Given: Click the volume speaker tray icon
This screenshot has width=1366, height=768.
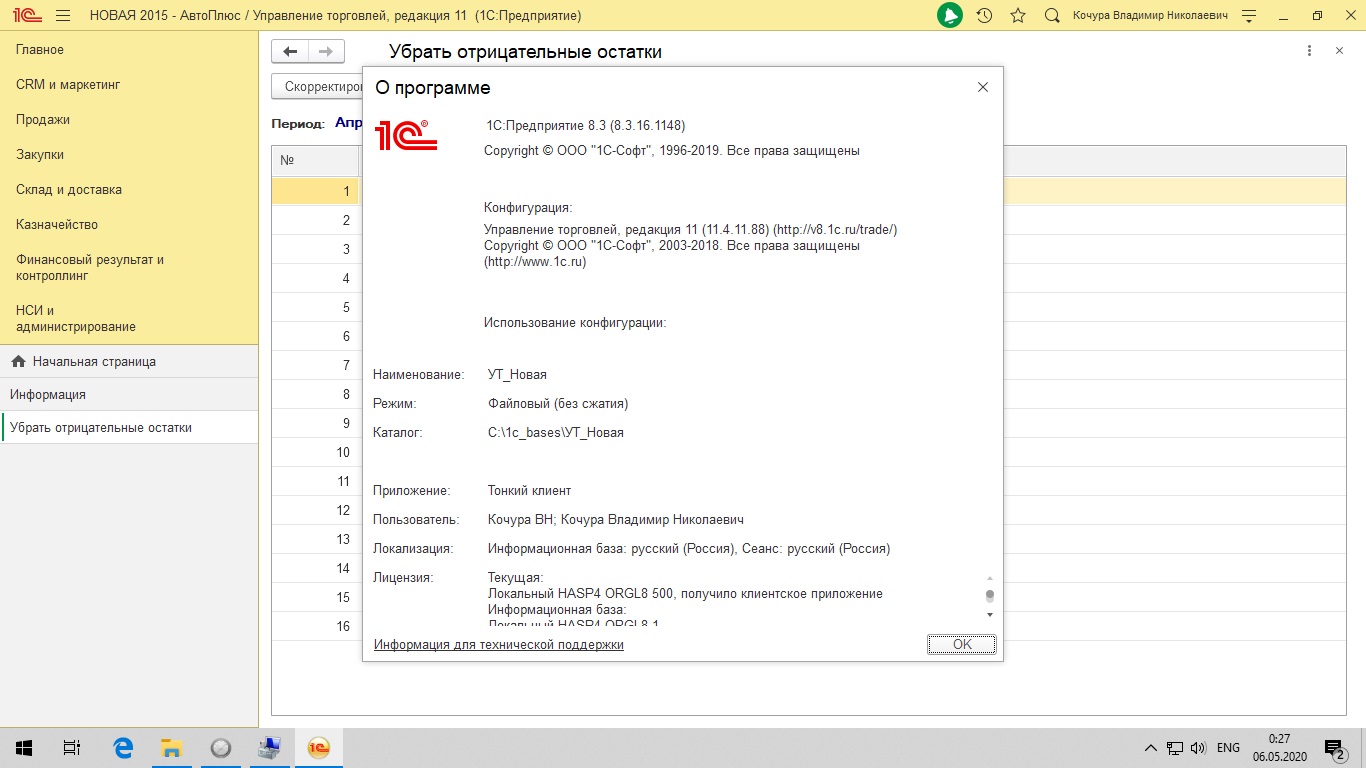Looking at the screenshot, I should (x=1199, y=748).
